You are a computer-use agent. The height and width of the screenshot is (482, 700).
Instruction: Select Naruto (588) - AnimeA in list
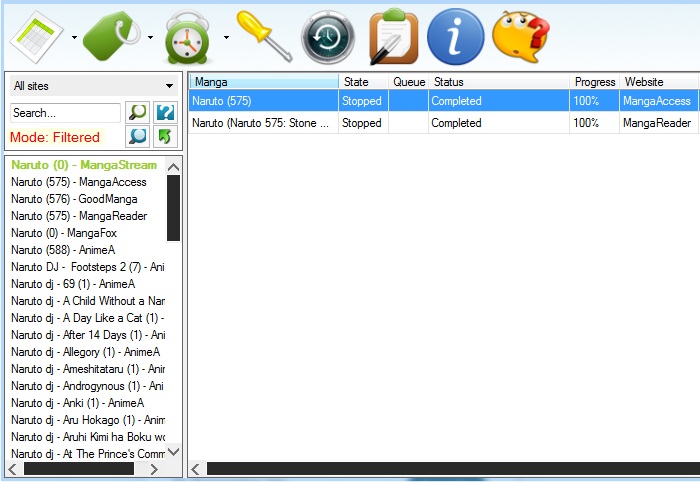point(63,250)
